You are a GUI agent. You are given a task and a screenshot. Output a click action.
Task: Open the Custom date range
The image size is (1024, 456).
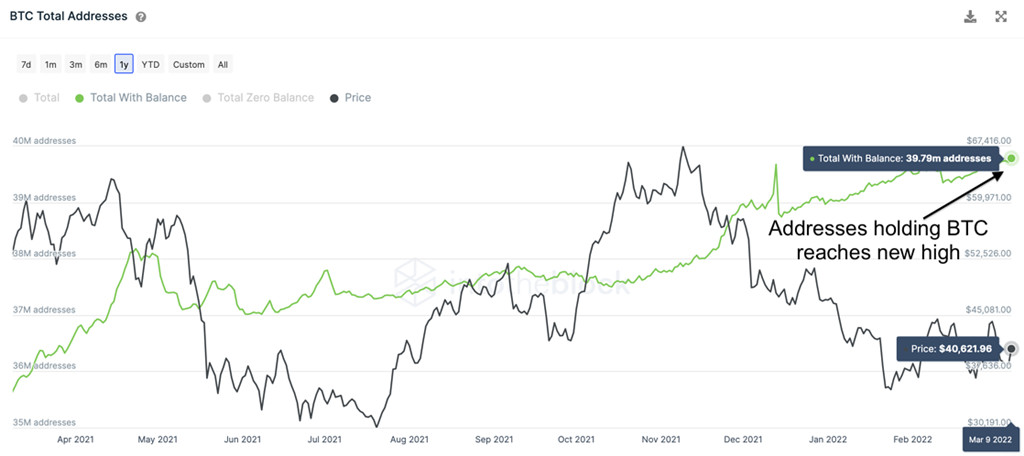click(x=189, y=64)
